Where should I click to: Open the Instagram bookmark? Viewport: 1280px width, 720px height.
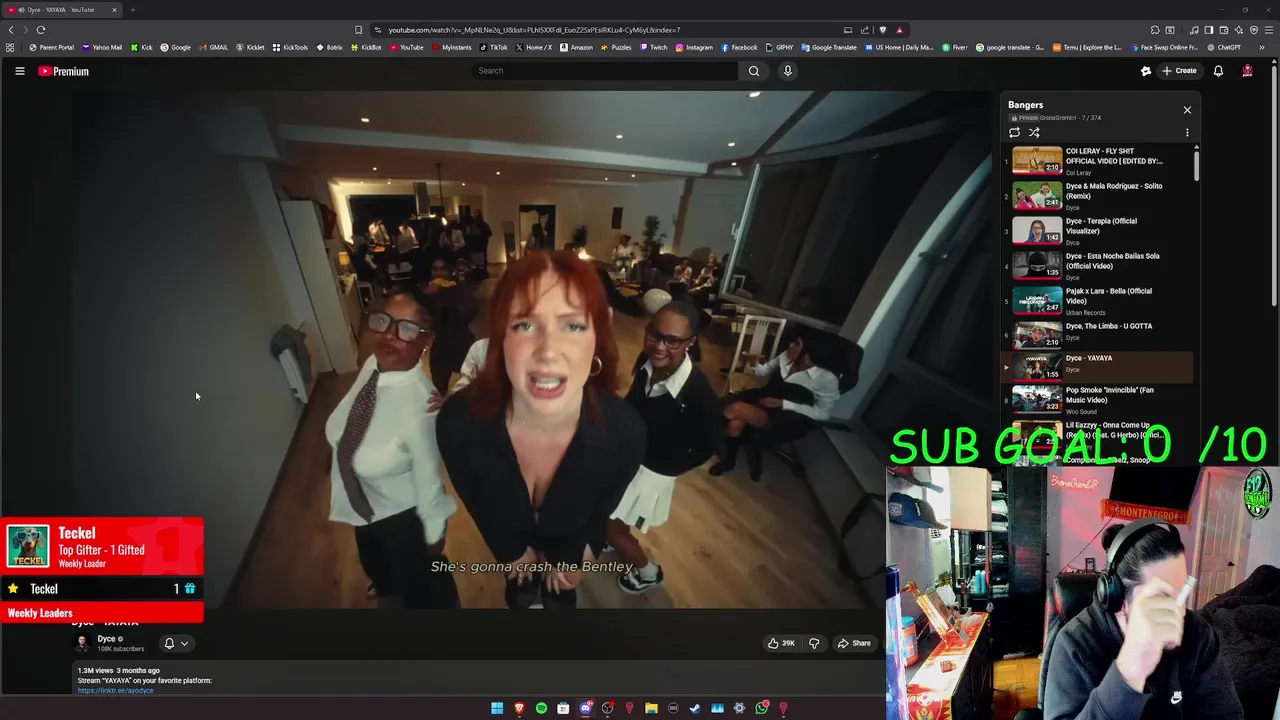[694, 47]
